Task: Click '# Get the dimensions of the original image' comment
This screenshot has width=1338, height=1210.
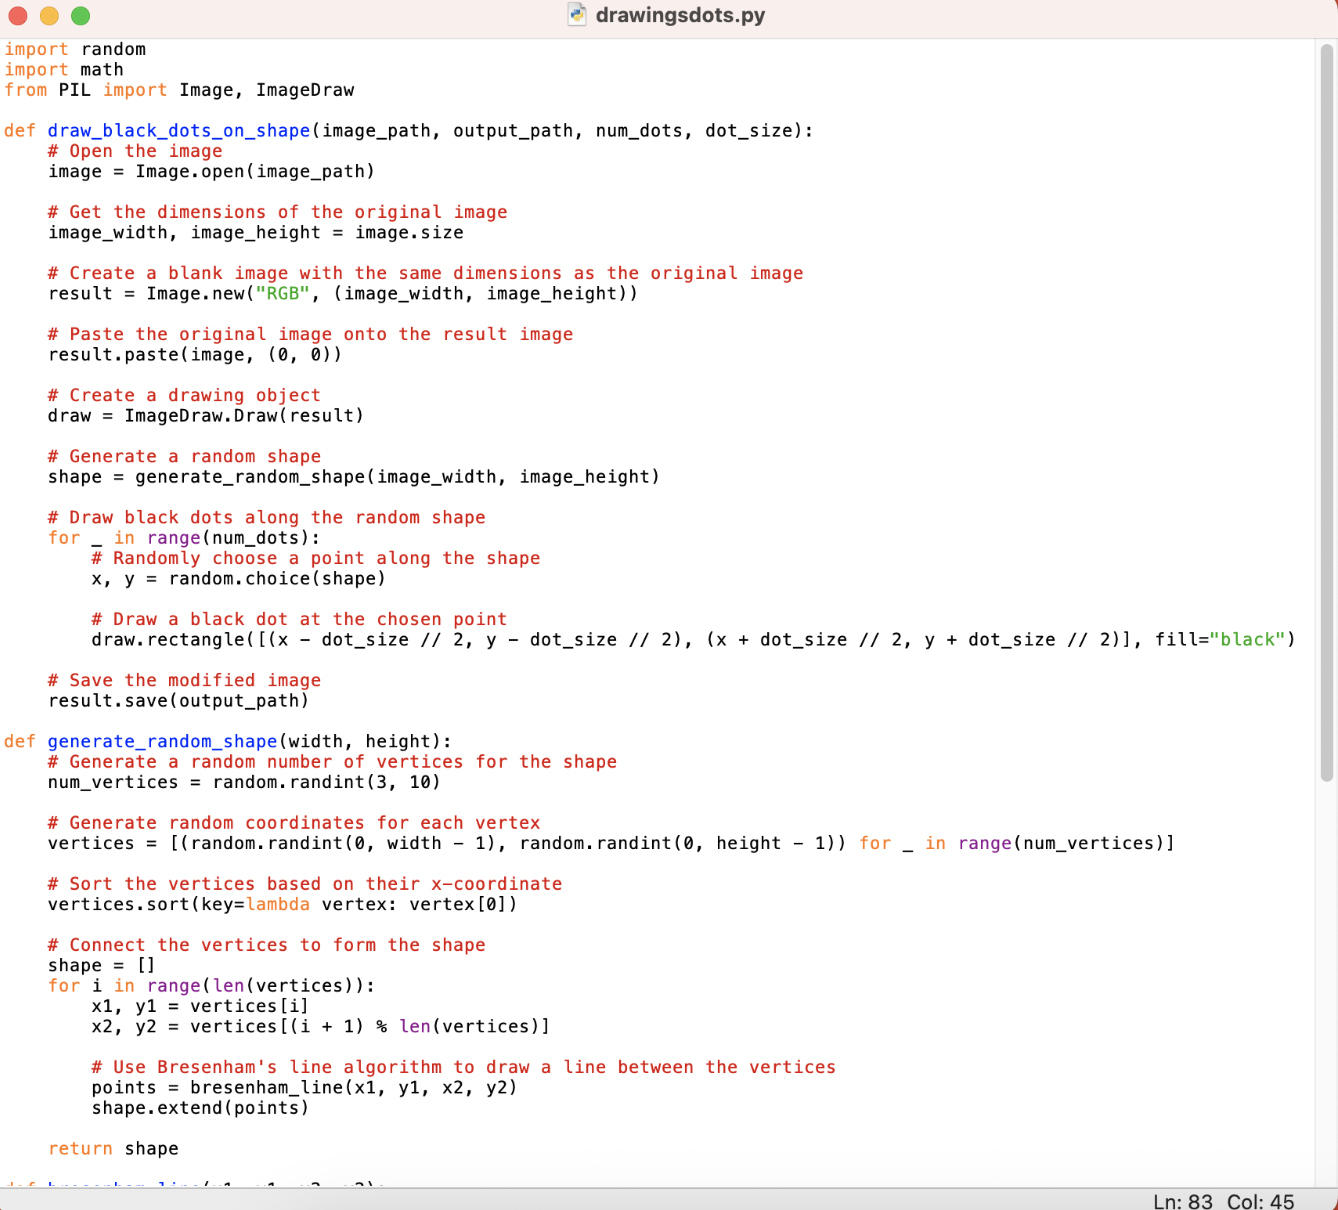Action: (x=278, y=212)
